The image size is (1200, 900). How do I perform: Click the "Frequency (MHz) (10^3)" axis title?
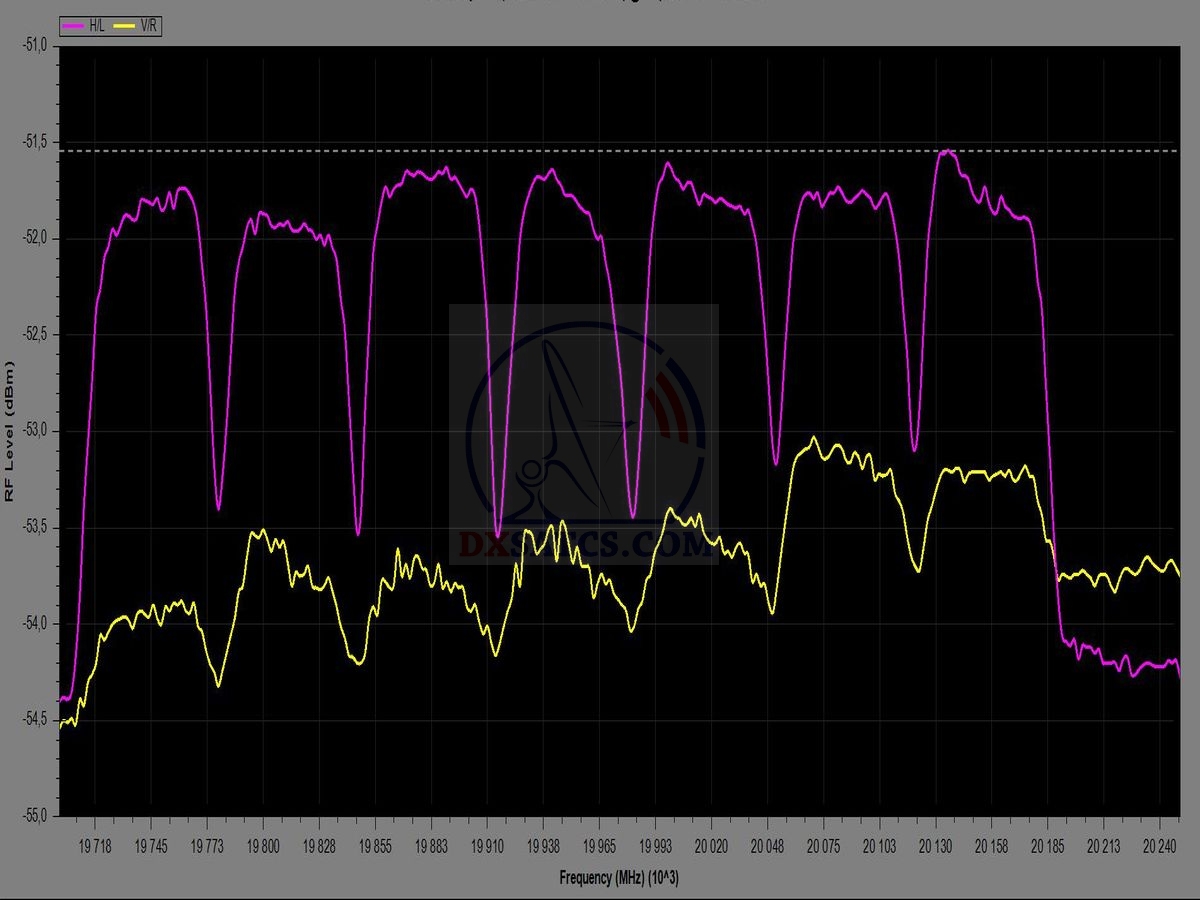[619, 878]
